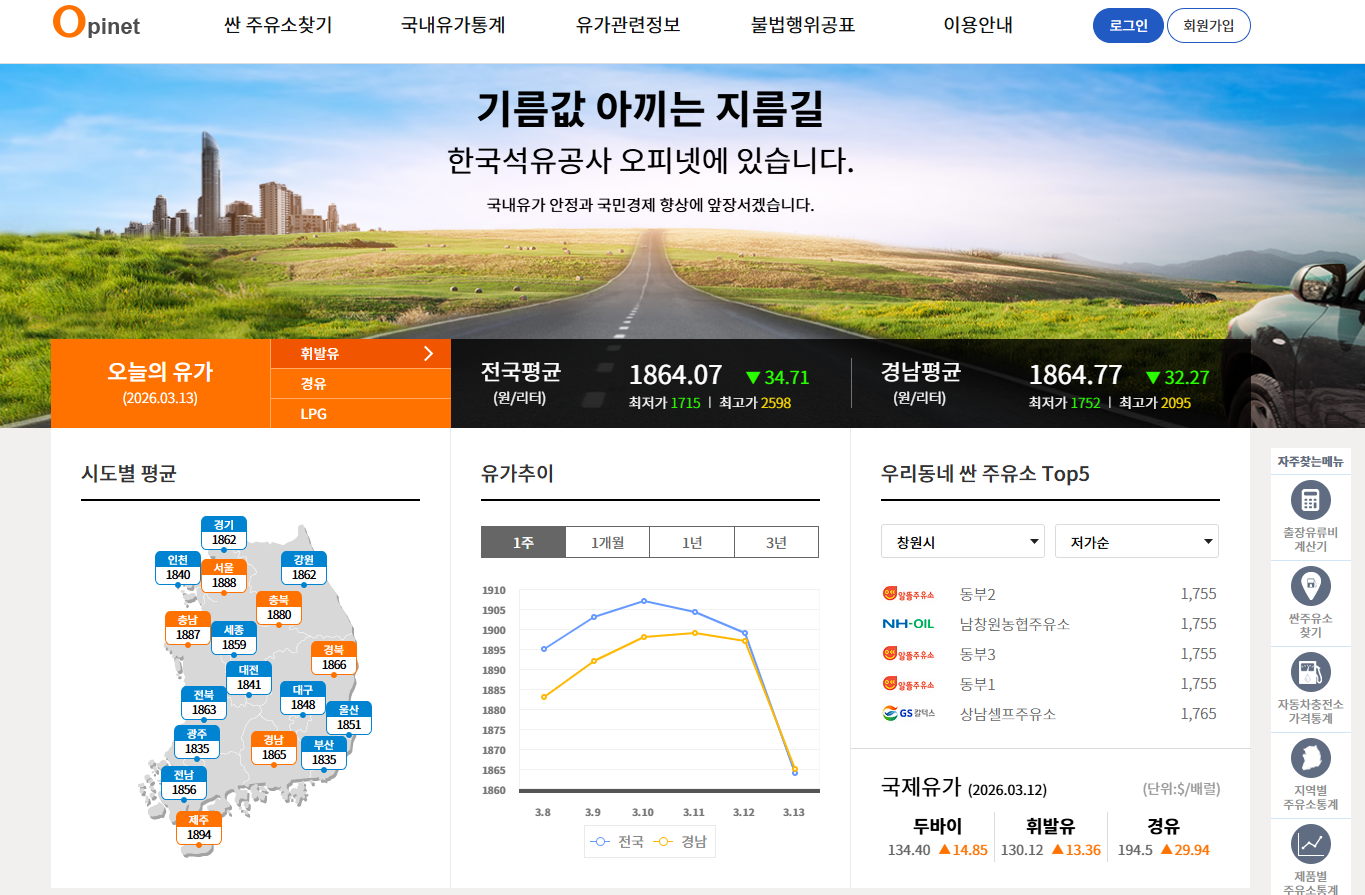The image size is (1365, 895).
Task: Open the 창원시 region dropdown
Action: tap(962, 541)
